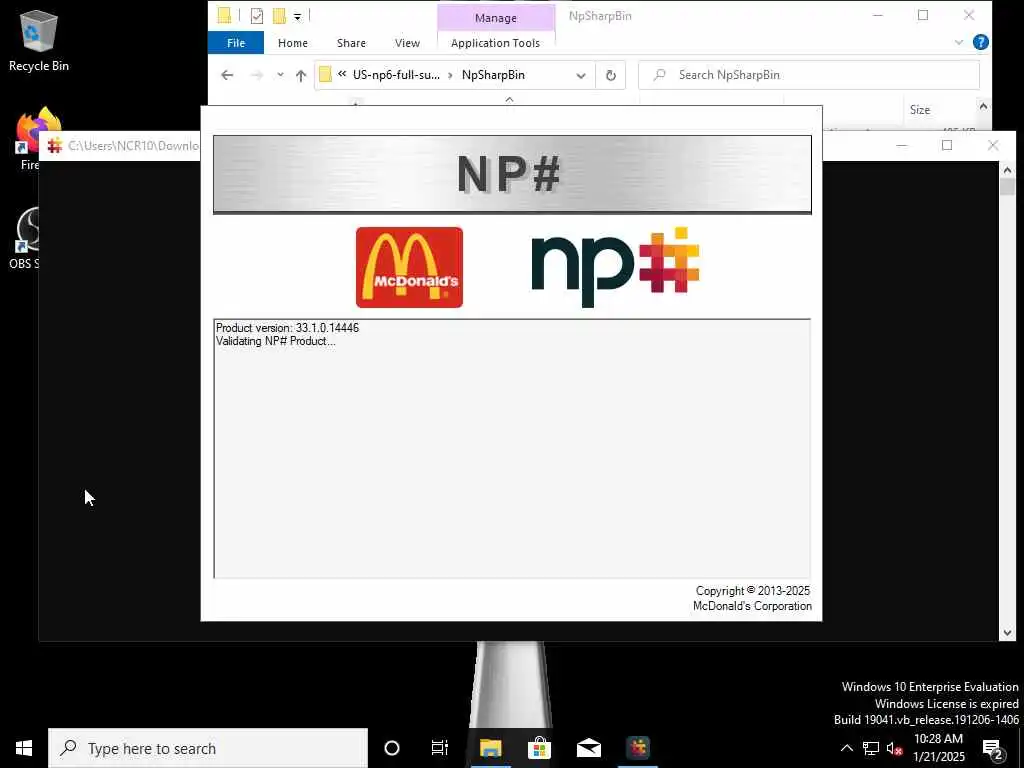Open the Recycle Bin desktop icon

[39, 40]
